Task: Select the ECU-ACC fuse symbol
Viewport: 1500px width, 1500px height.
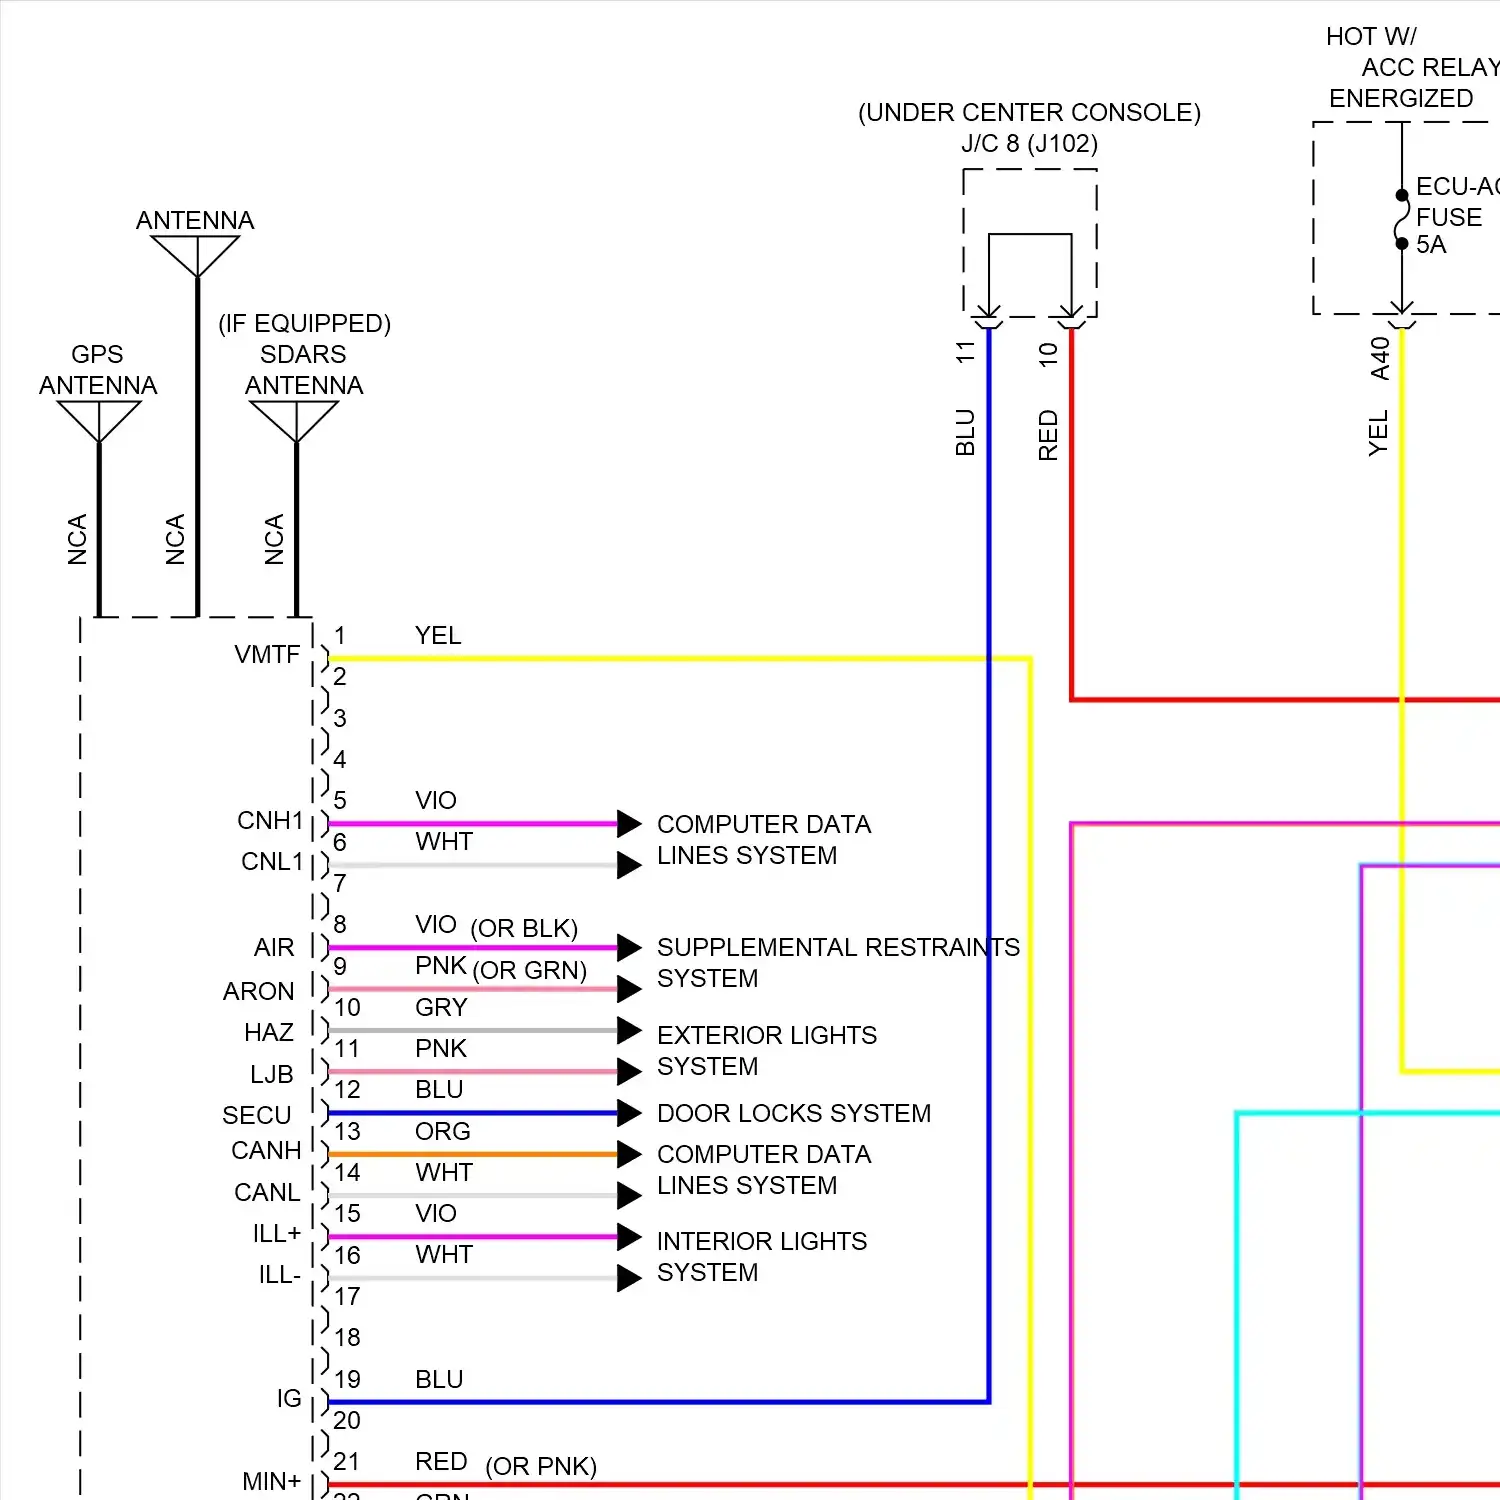Action: click(1402, 219)
